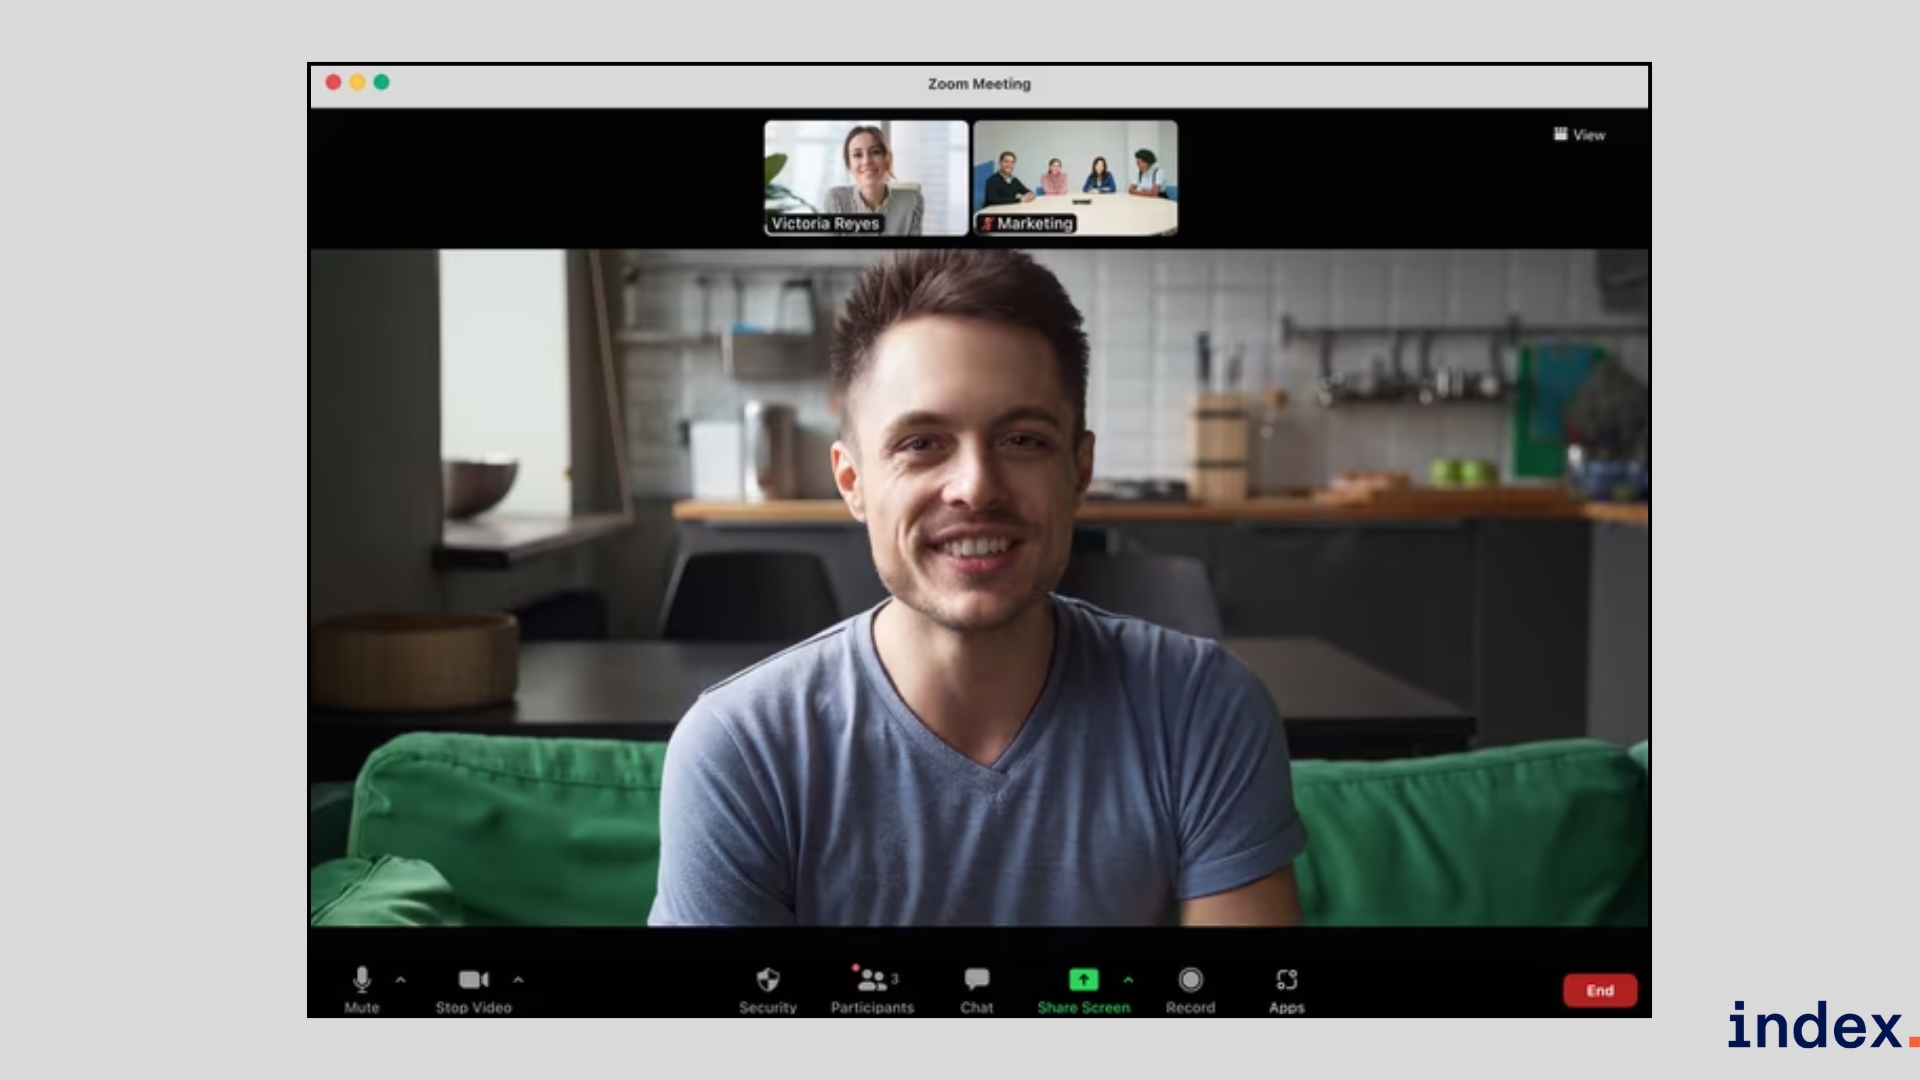The width and height of the screenshot is (1920, 1080).
Task: Open the View layout menu
Action: (1580, 135)
